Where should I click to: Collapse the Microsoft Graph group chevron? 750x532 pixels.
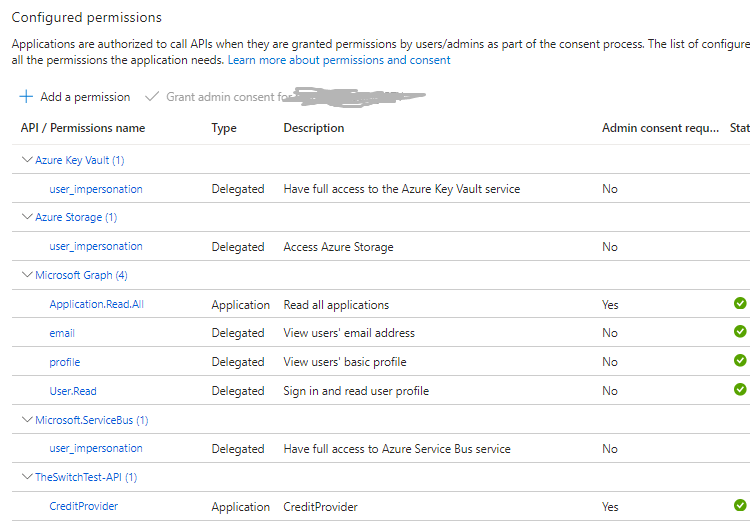[27, 274]
